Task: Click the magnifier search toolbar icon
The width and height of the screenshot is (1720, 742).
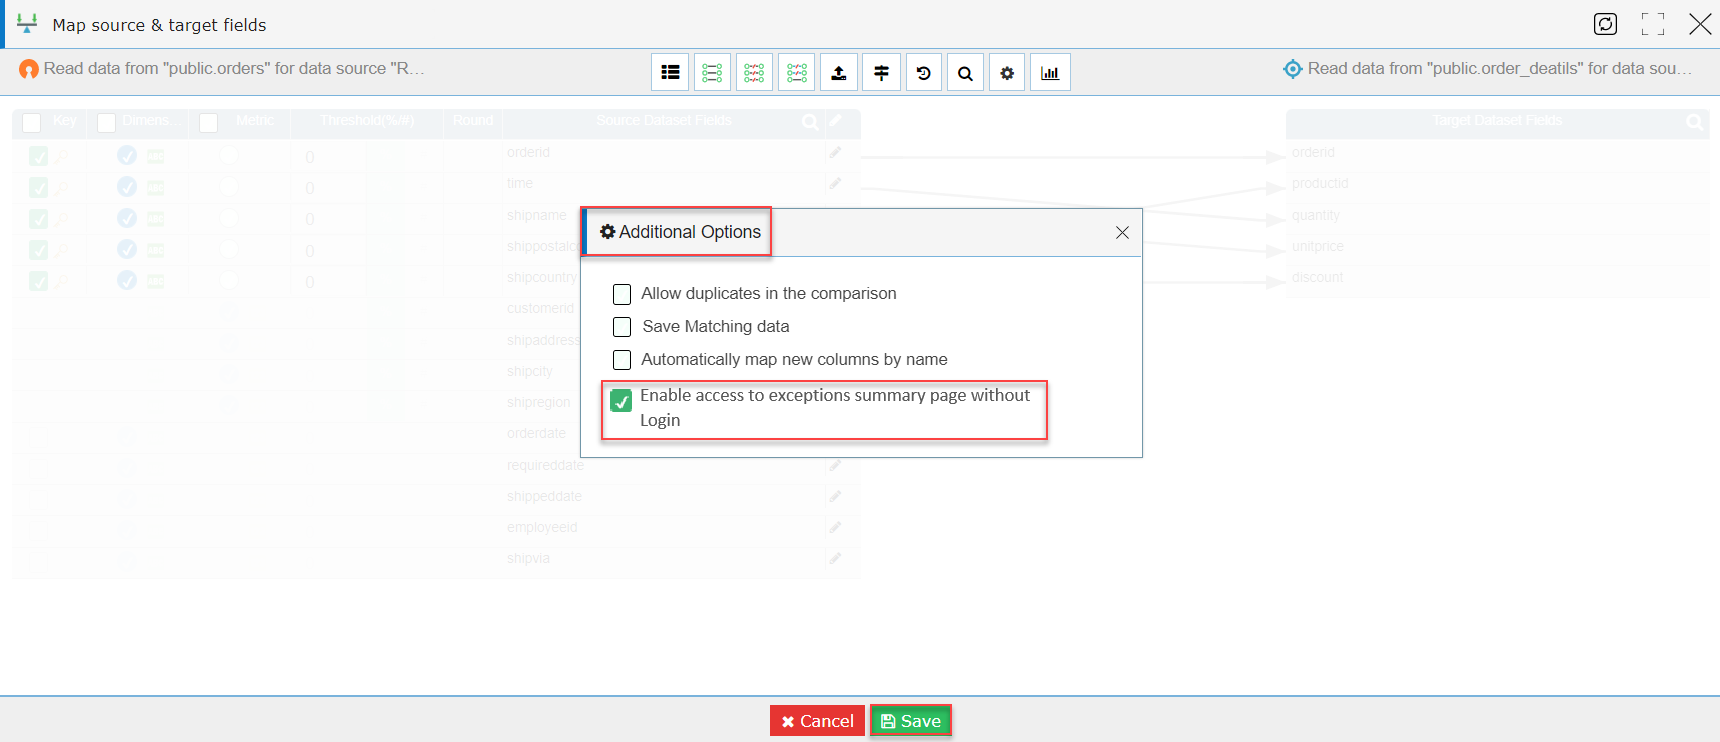Action: tap(965, 72)
